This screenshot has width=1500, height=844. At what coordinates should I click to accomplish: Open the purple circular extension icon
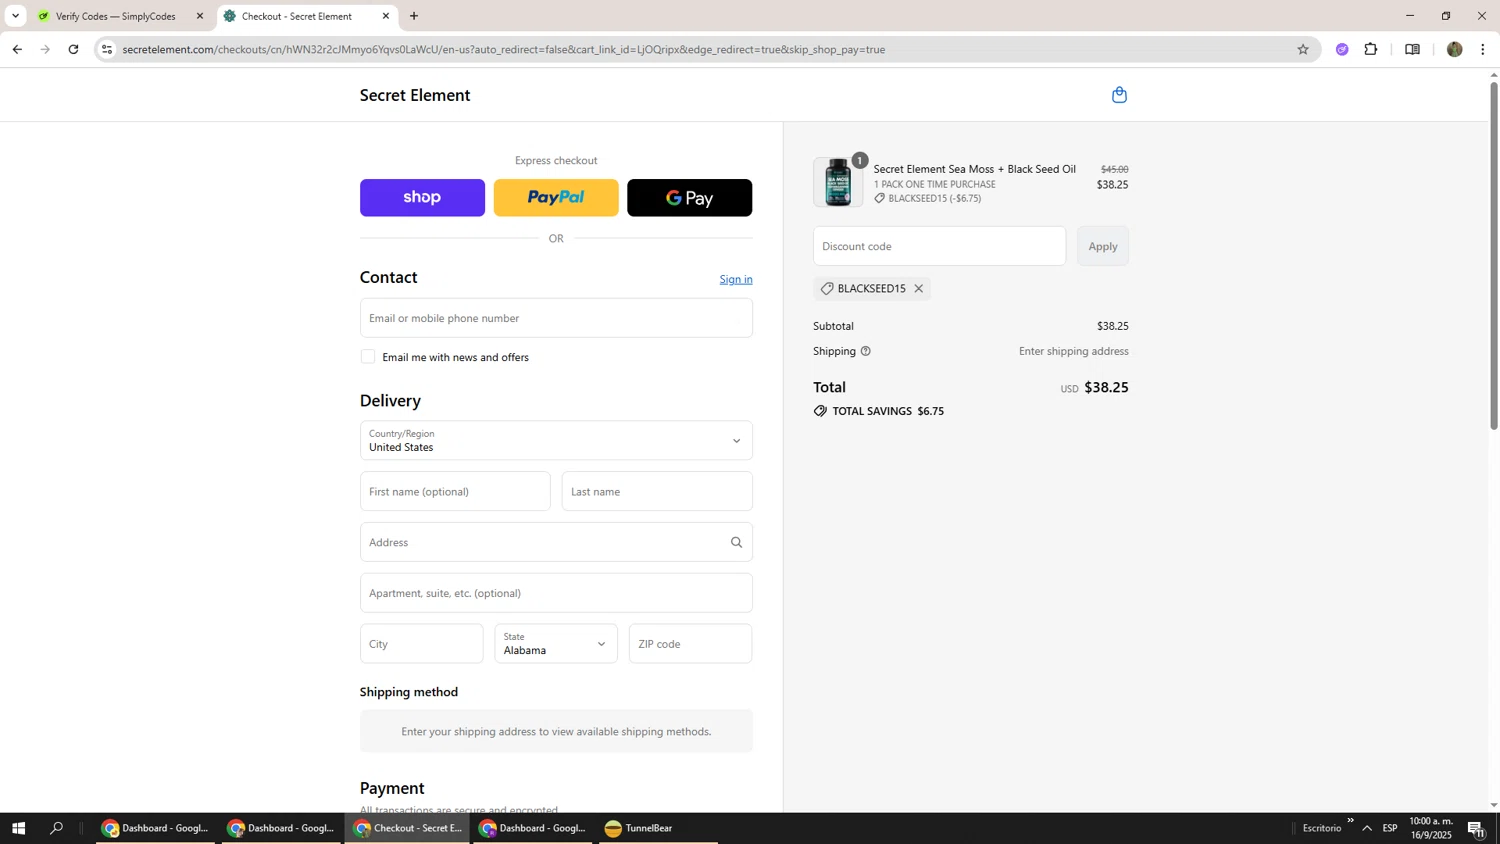[1342, 49]
